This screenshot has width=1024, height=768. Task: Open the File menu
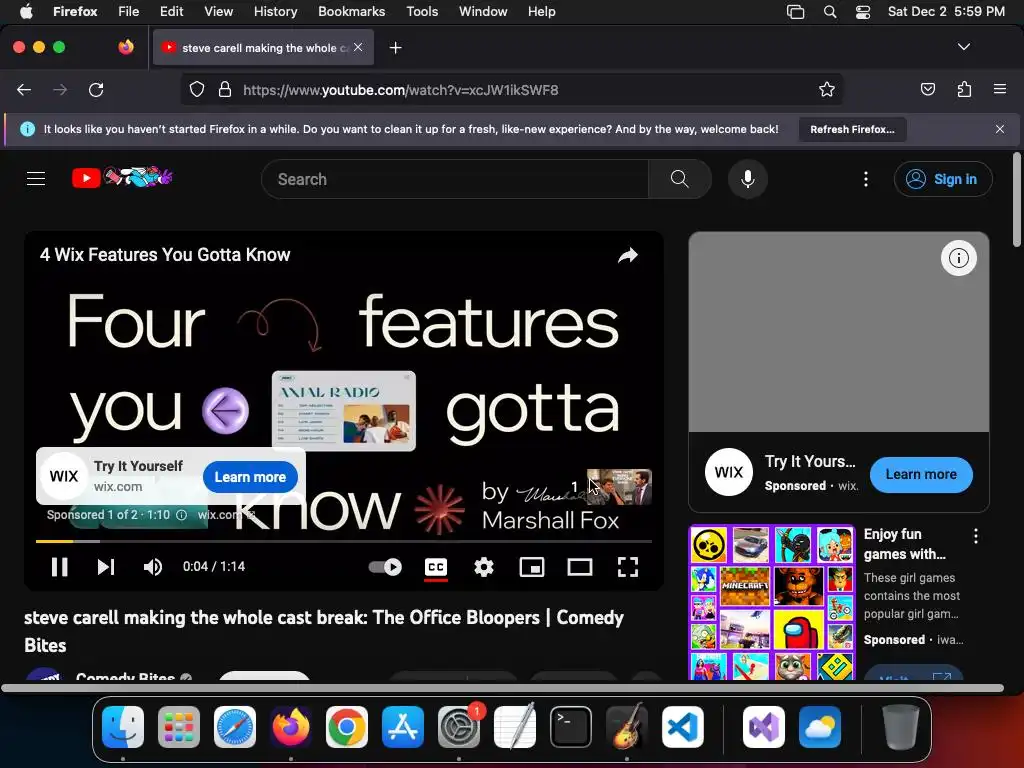pyautogui.click(x=129, y=12)
